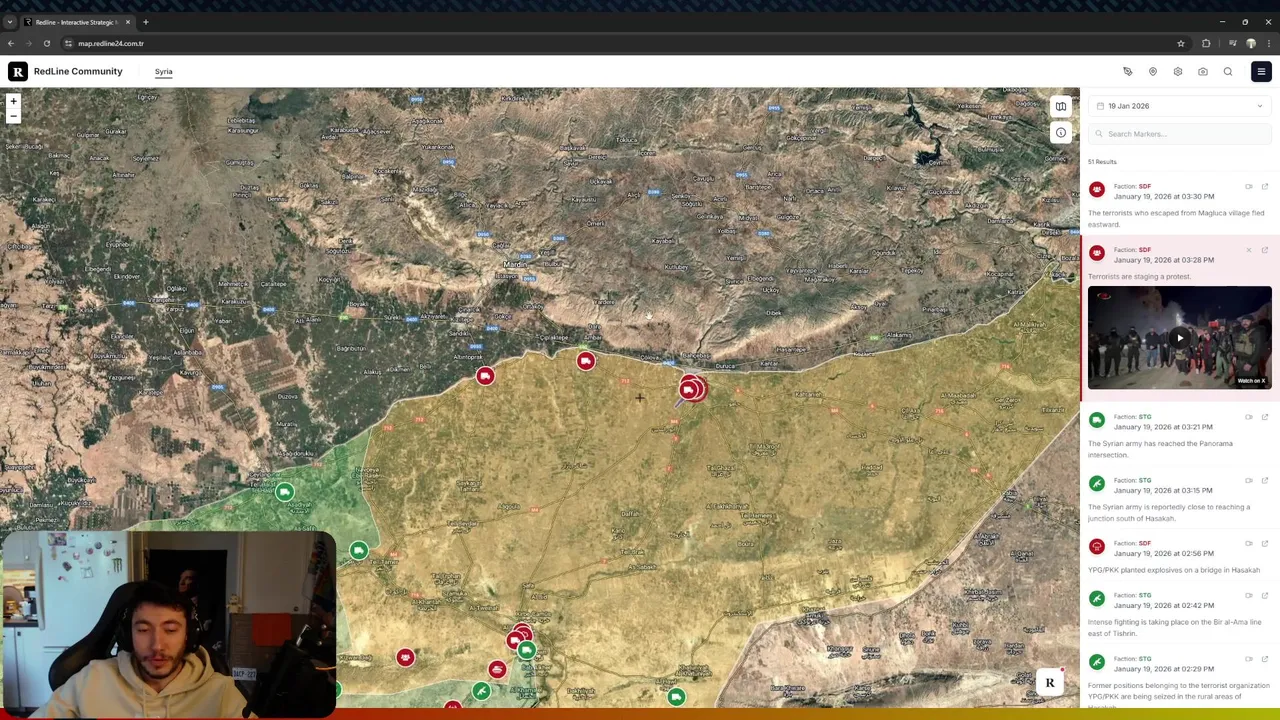1280x720 pixels.
Task: Go back with the browser back arrow
Action: (x=11, y=44)
